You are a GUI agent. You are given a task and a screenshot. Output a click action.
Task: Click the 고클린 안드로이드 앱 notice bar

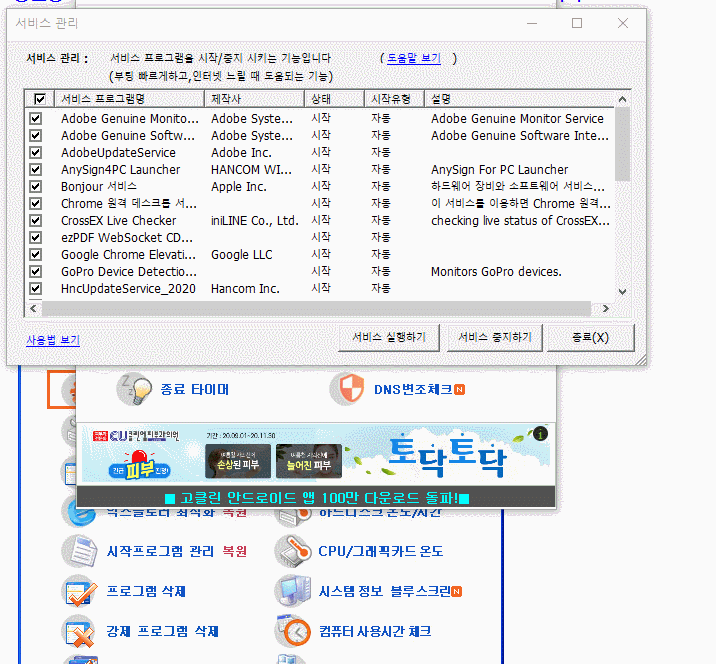316,497
